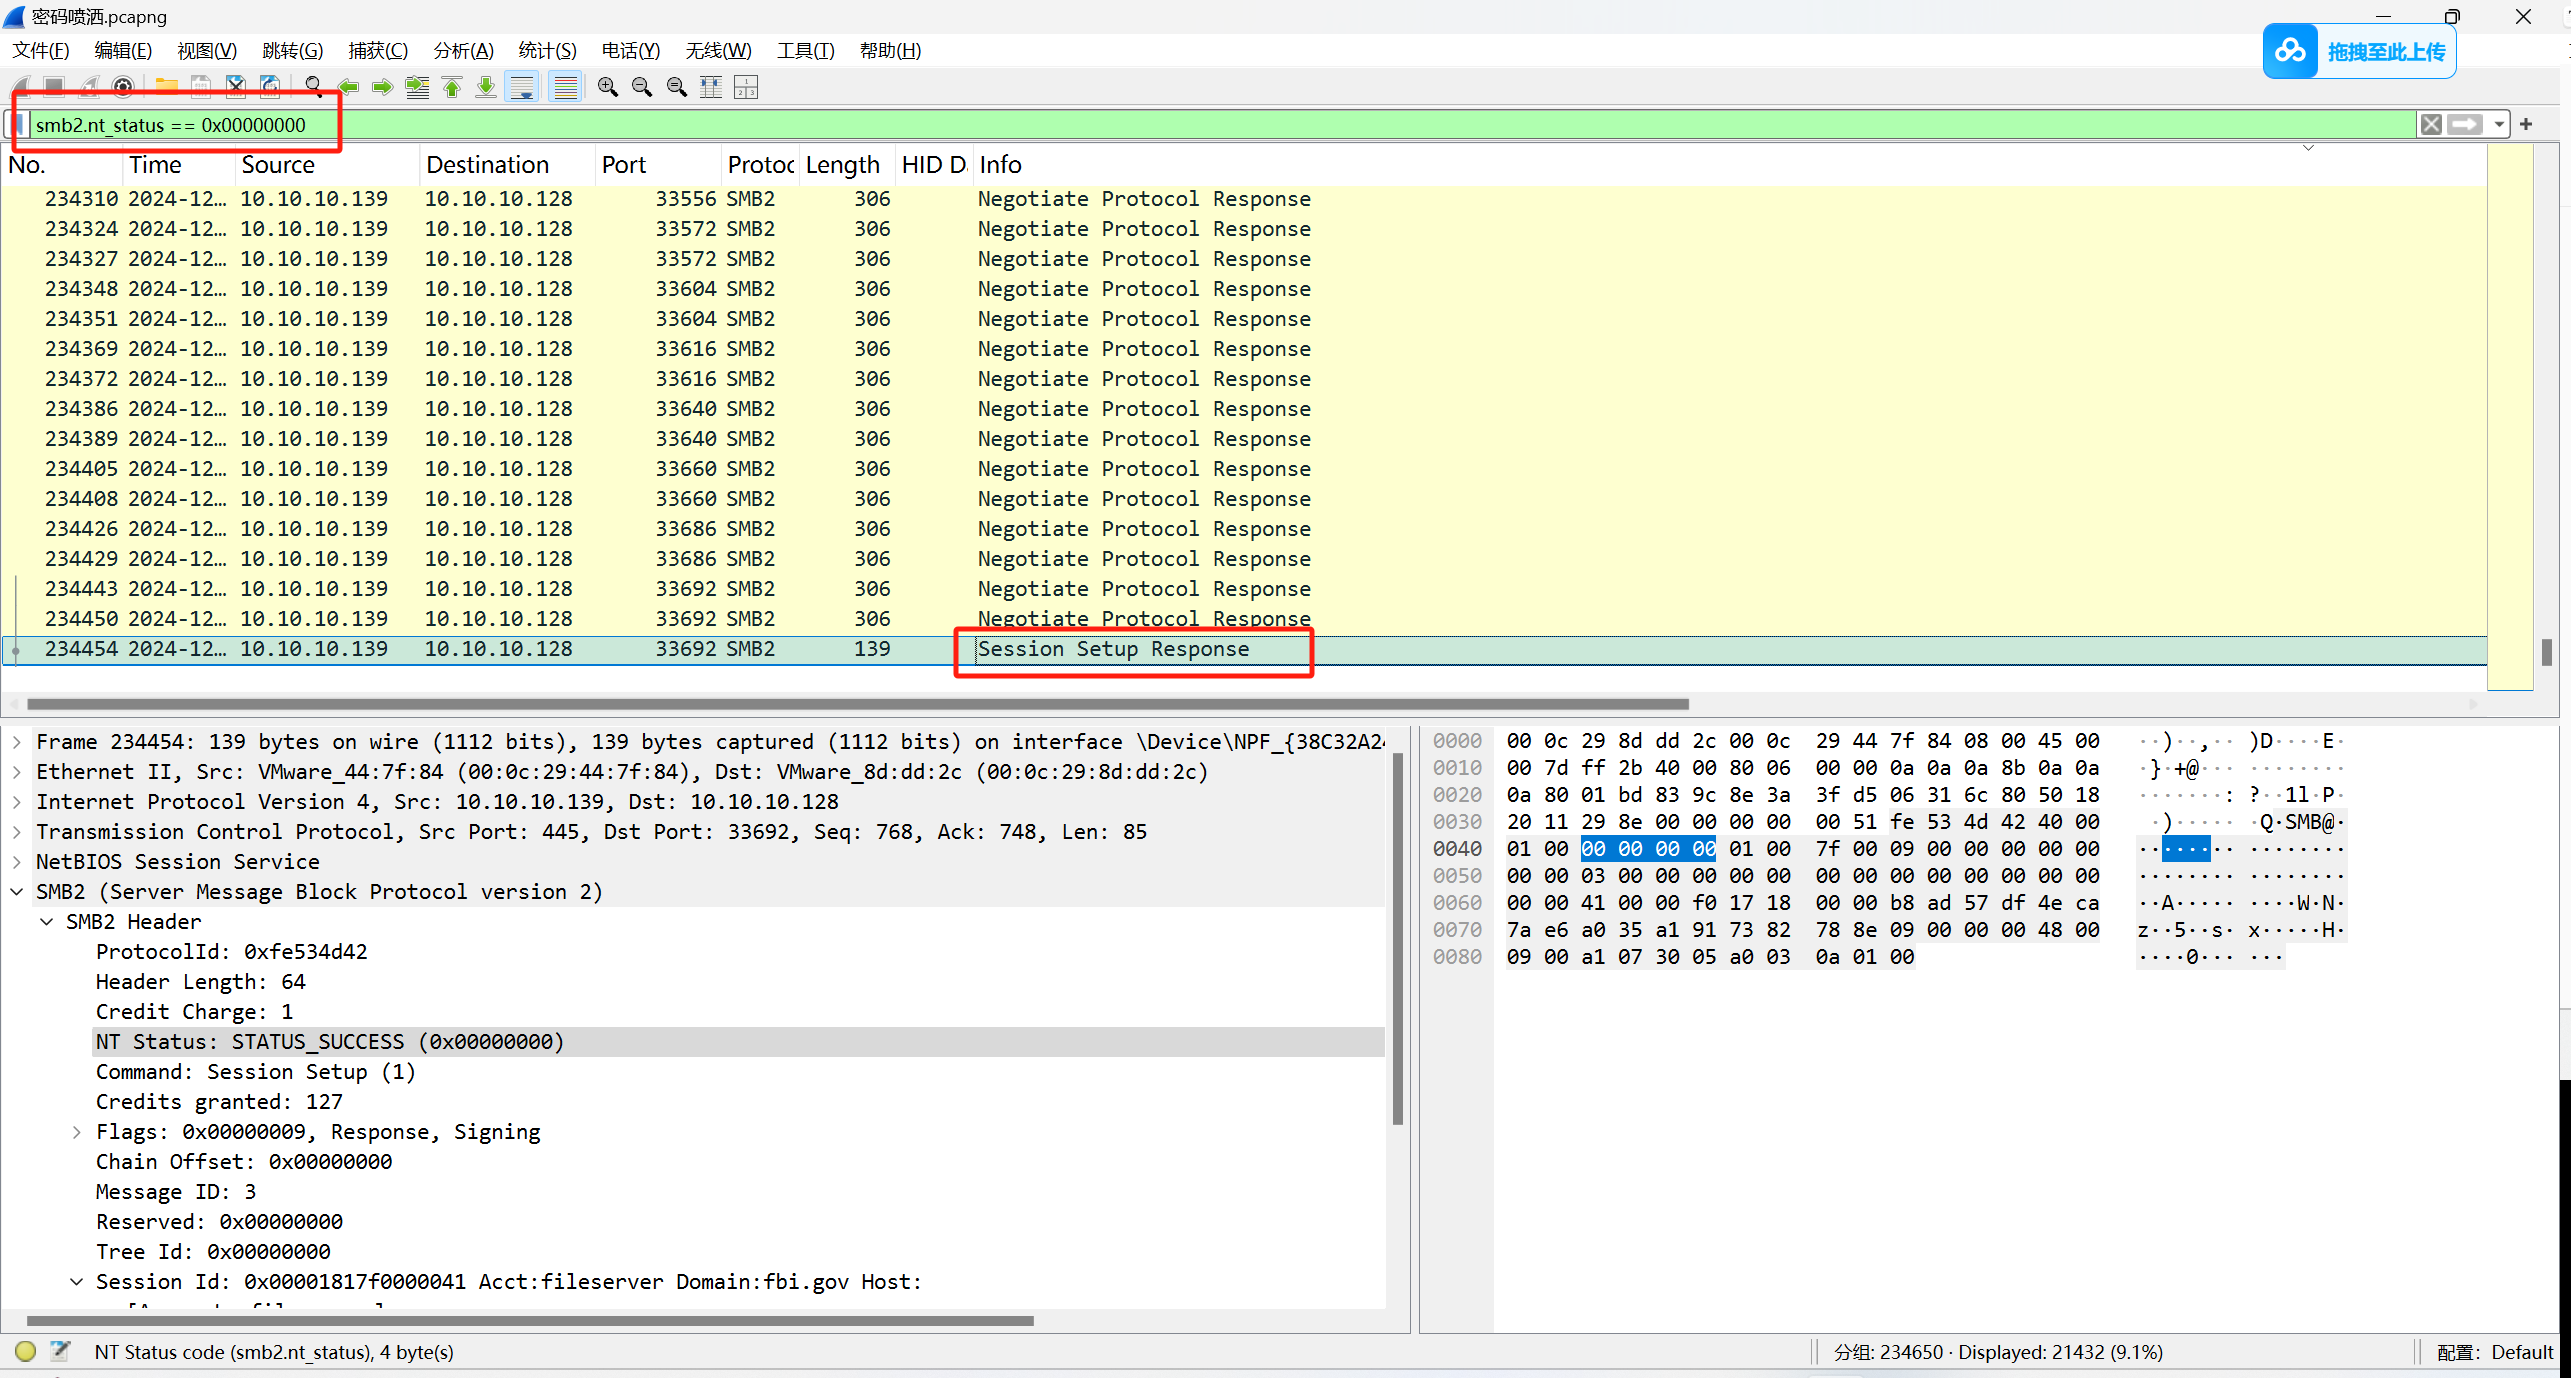This screenshot has height=1378, width=2571.
Task: Open the display filter history dropdown
Action: (2499, 125)
